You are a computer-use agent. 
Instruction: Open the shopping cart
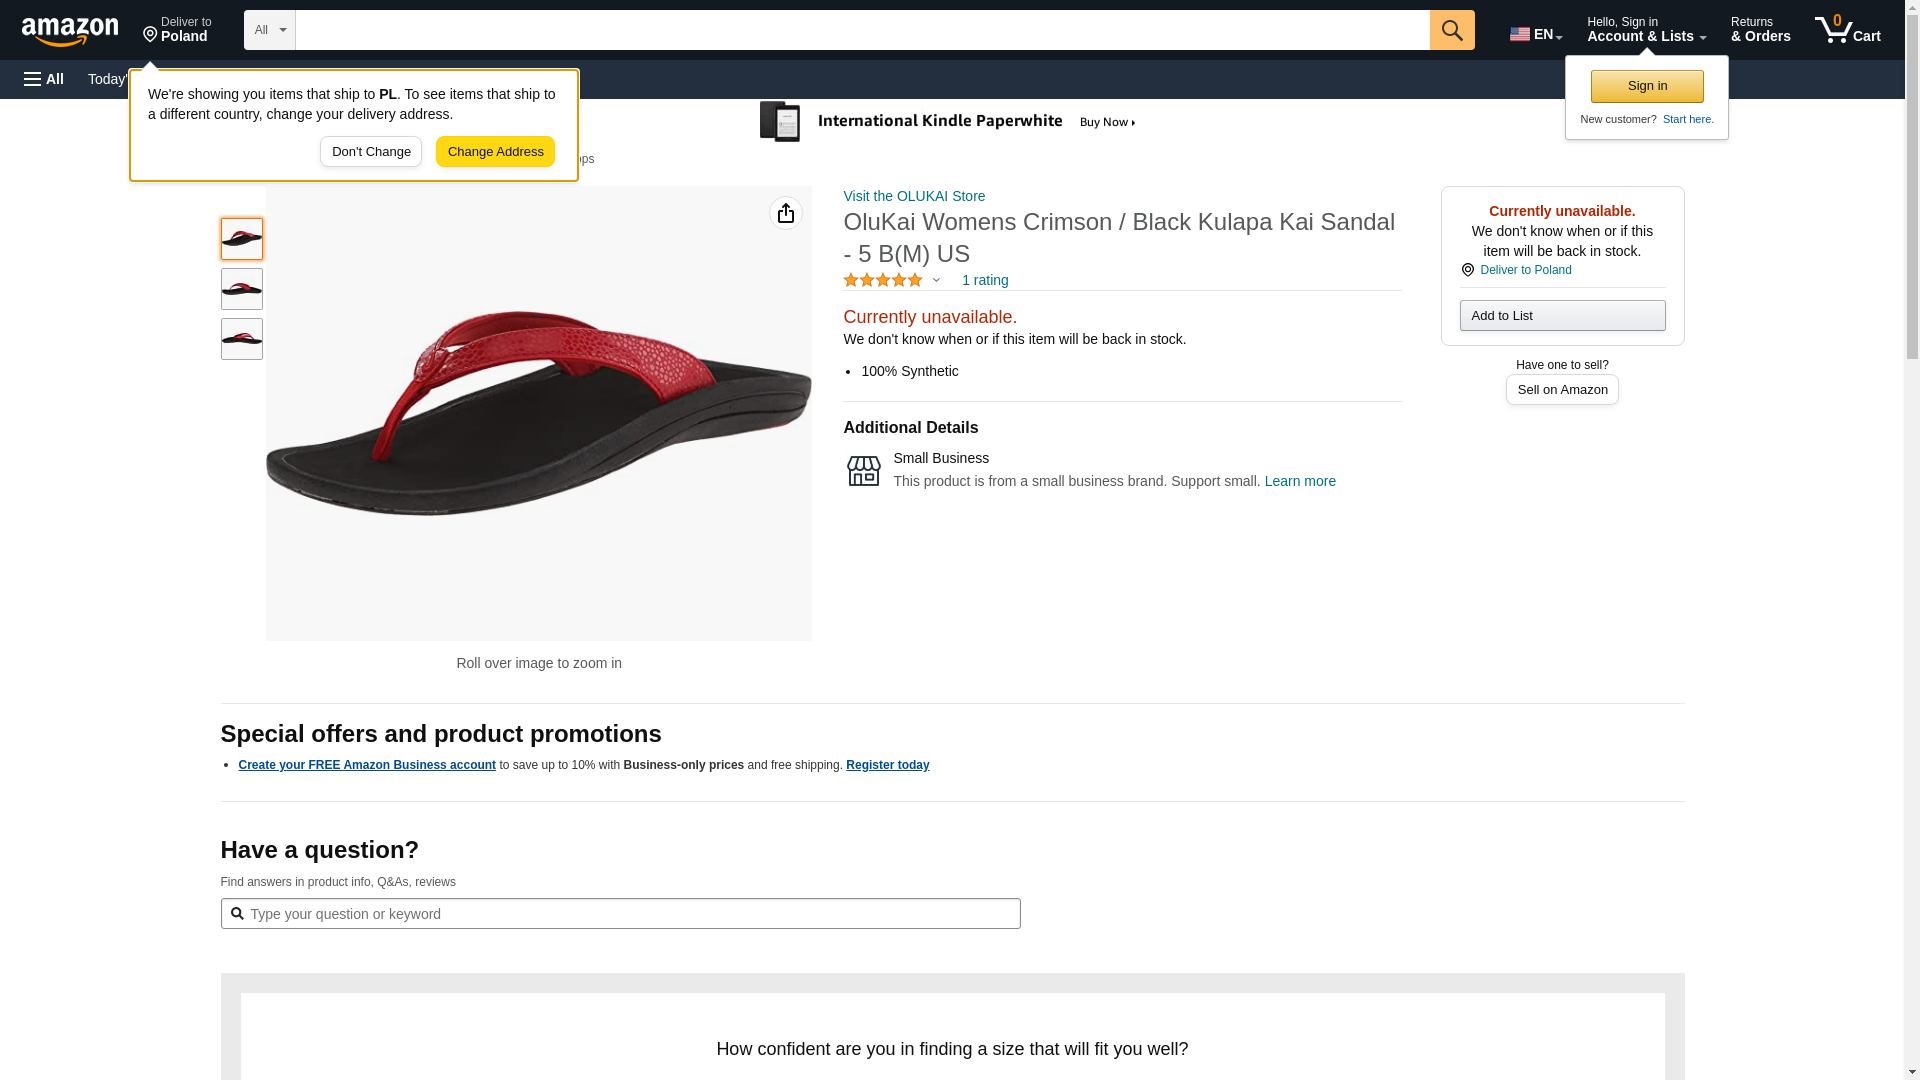click(1848, 30)
